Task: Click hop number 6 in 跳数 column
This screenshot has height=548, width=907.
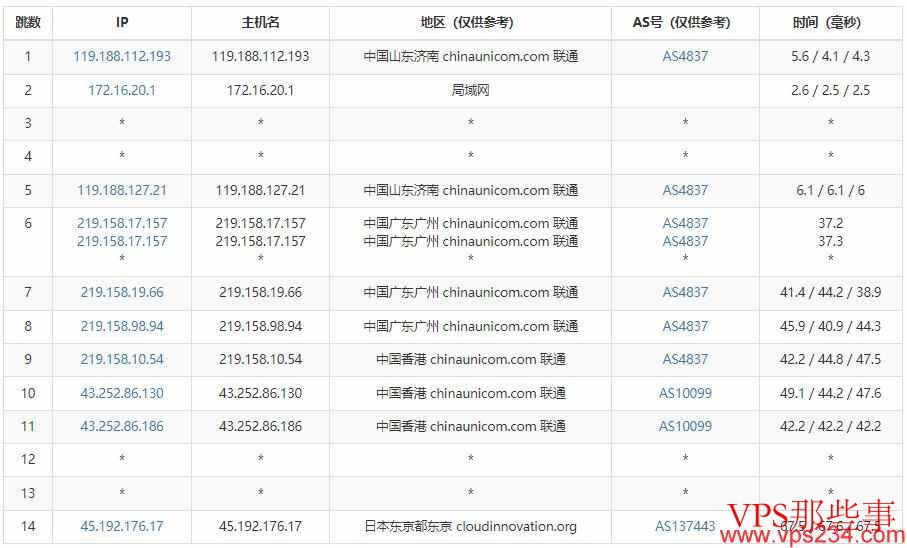Action: (28, 223)
